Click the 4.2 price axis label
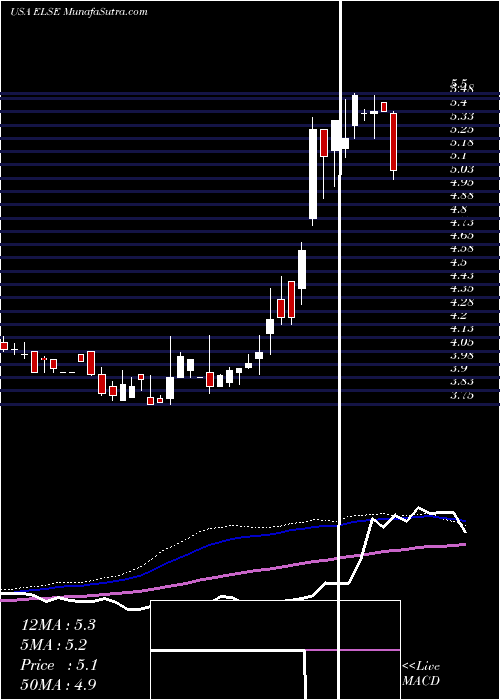Image resolution: width=500 pixels, height=700 pixels. 458,315
